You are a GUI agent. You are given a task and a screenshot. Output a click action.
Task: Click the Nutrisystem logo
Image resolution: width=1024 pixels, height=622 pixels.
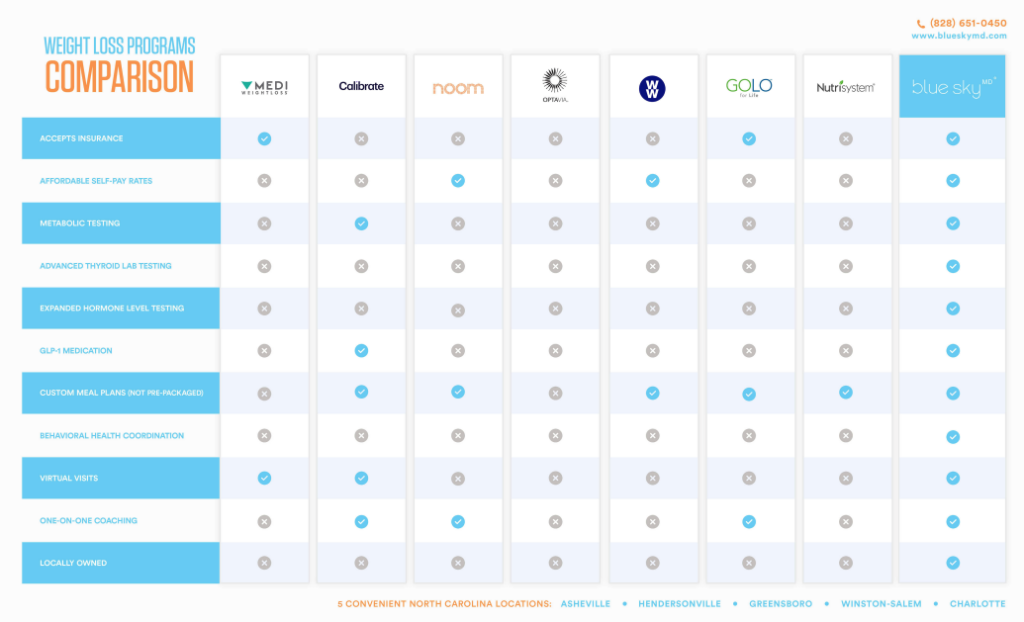click(x=846, y=87)
